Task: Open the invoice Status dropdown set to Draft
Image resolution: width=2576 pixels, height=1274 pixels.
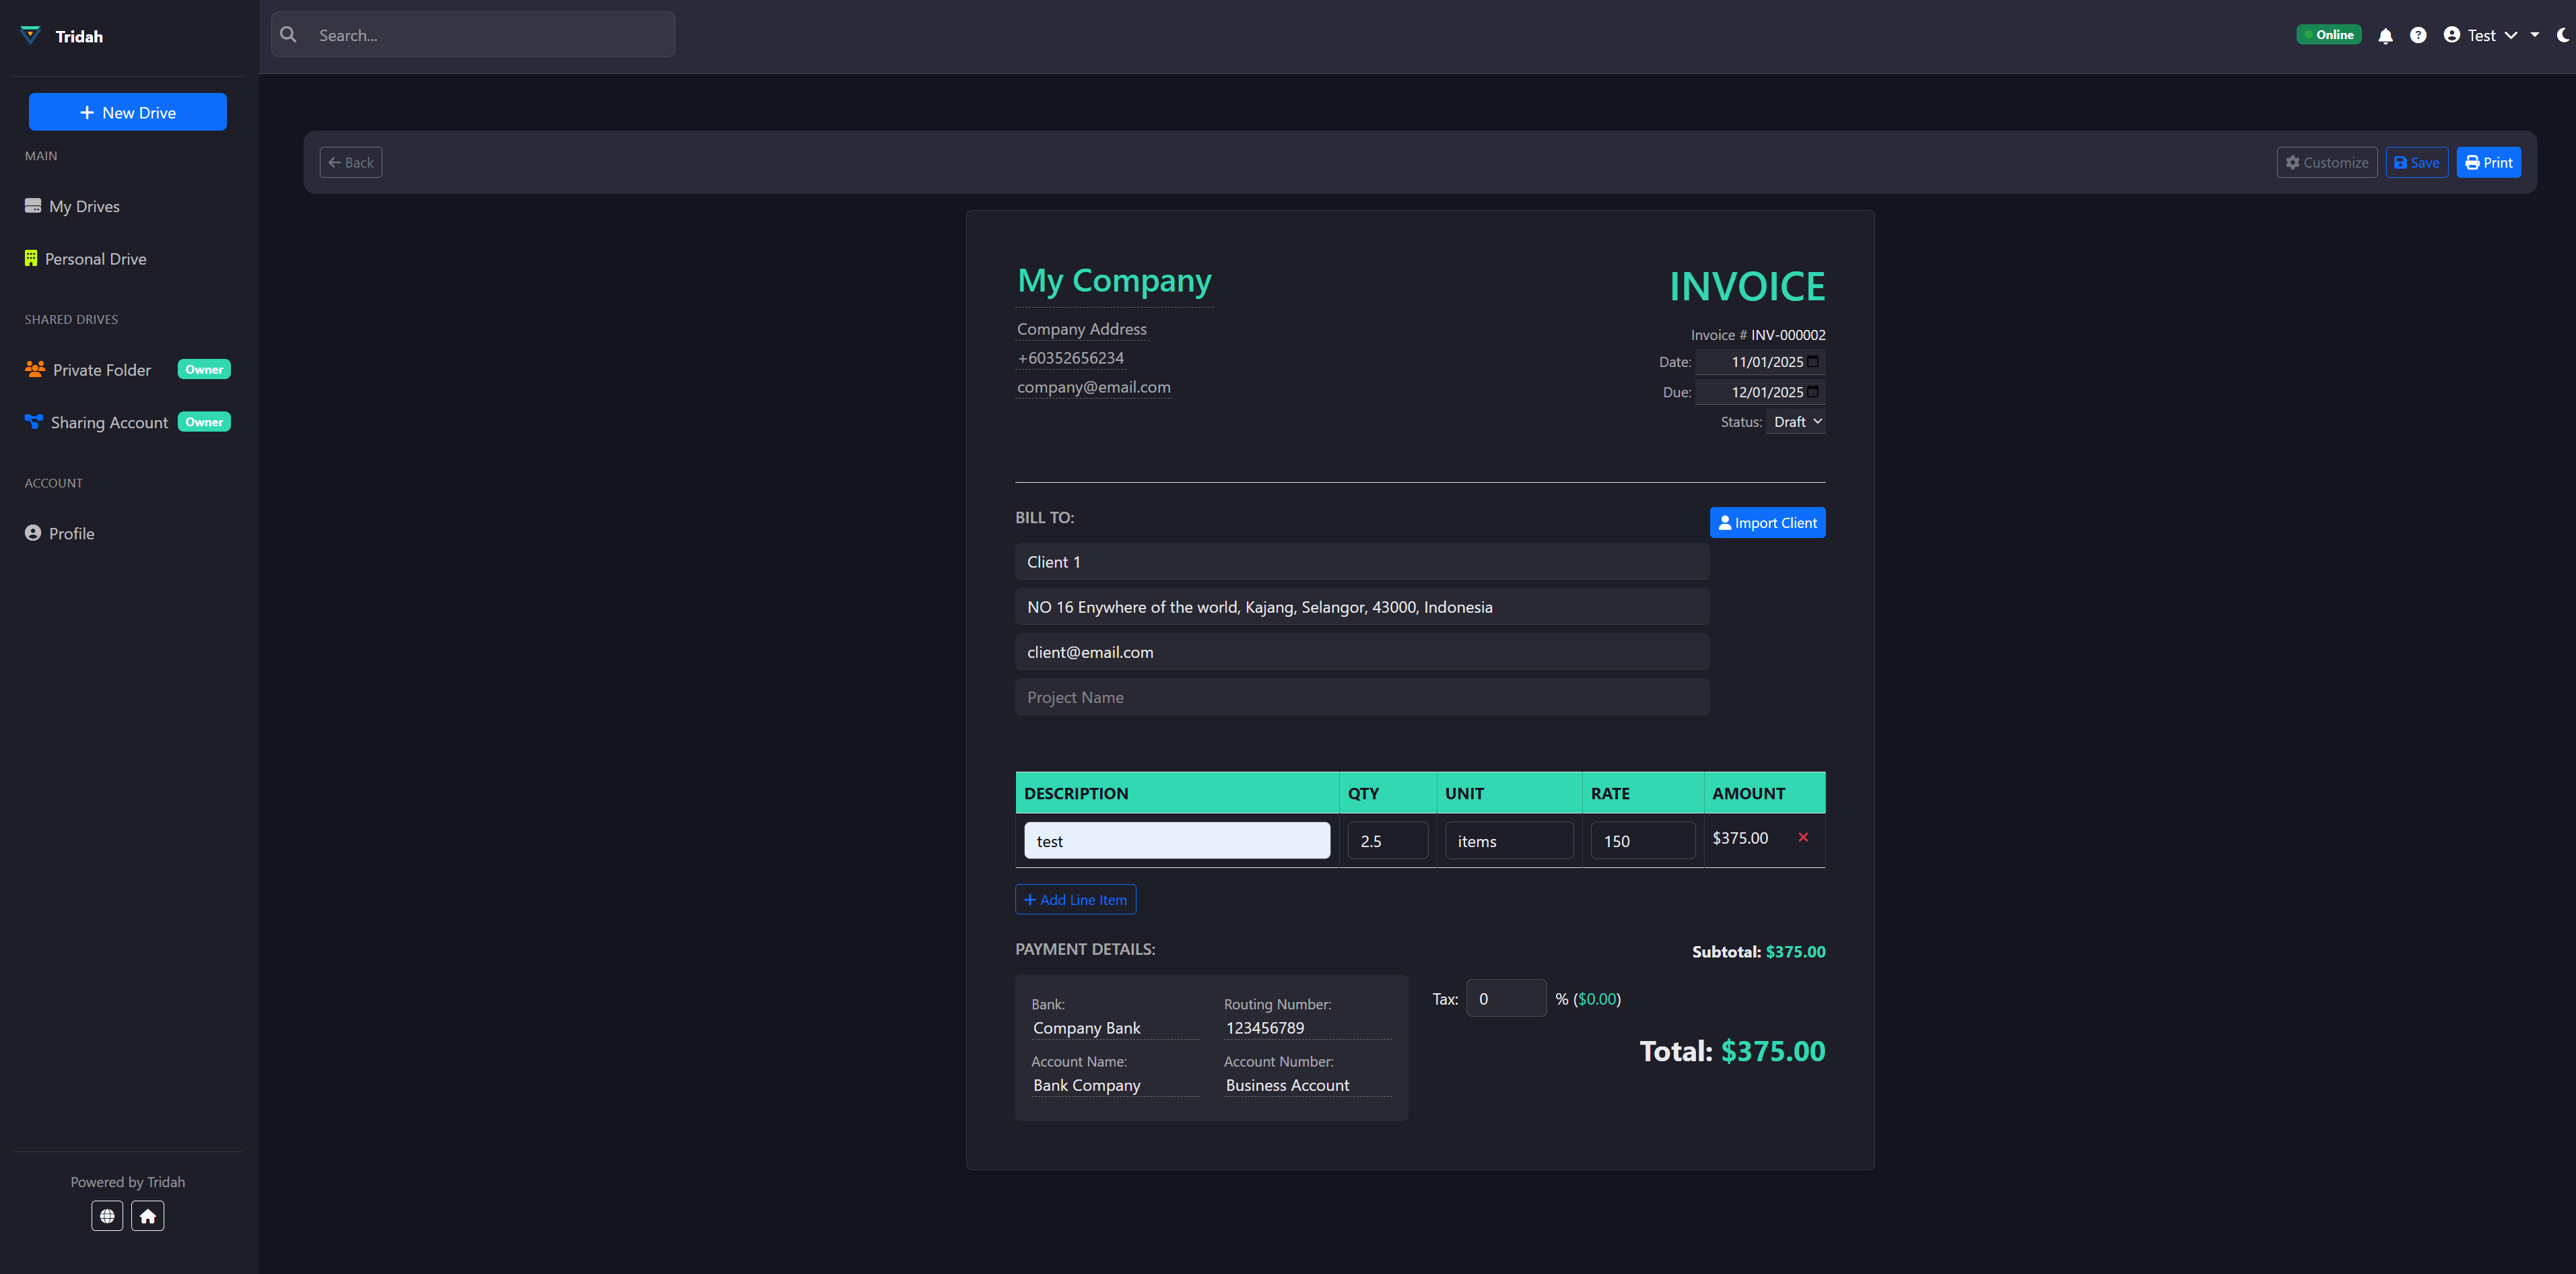Action: [1796, 421]
